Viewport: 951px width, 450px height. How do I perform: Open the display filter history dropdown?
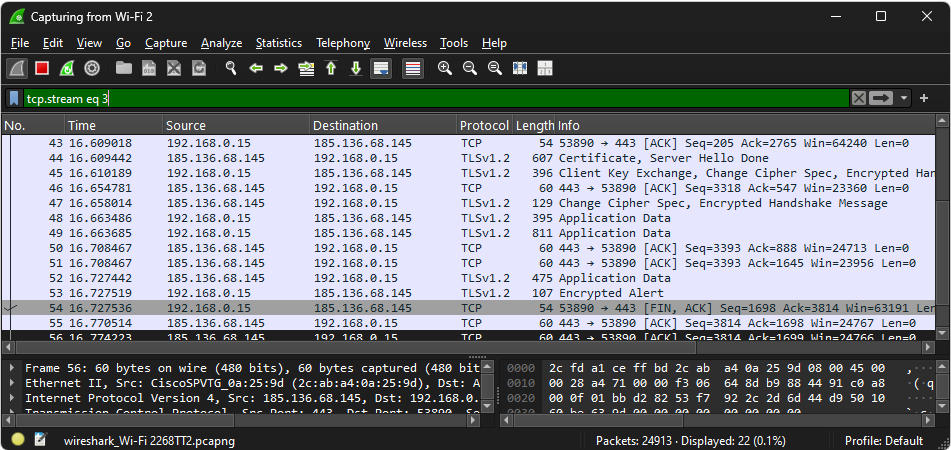[904, 98]
